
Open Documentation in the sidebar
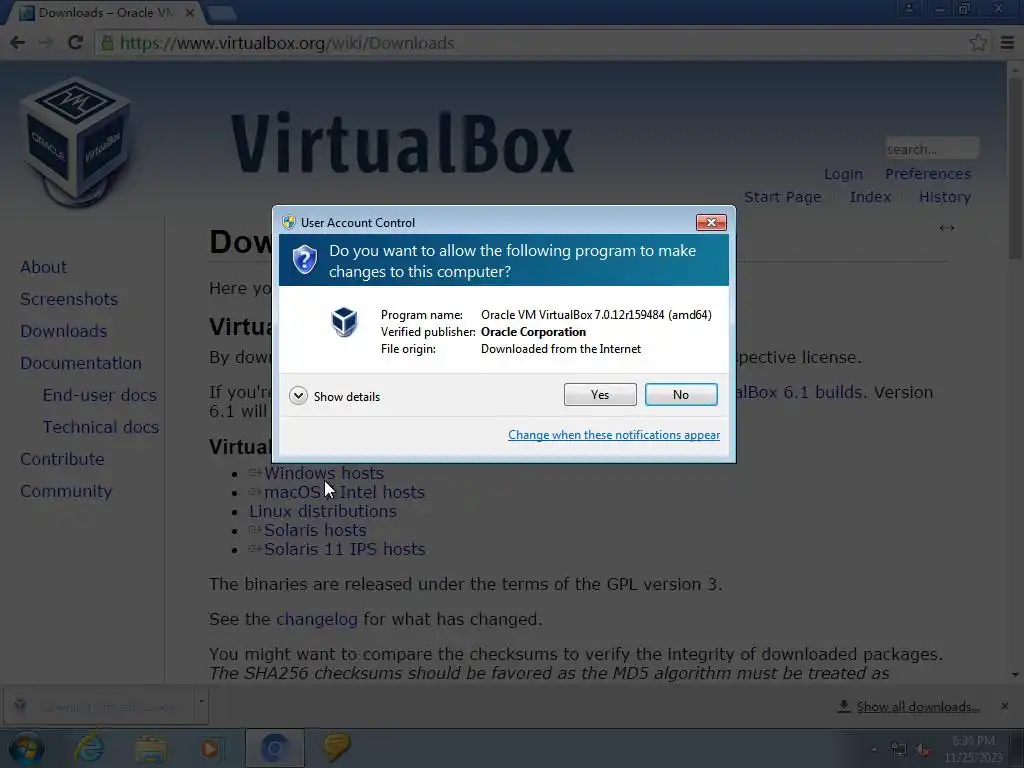[x=81, y=363]
